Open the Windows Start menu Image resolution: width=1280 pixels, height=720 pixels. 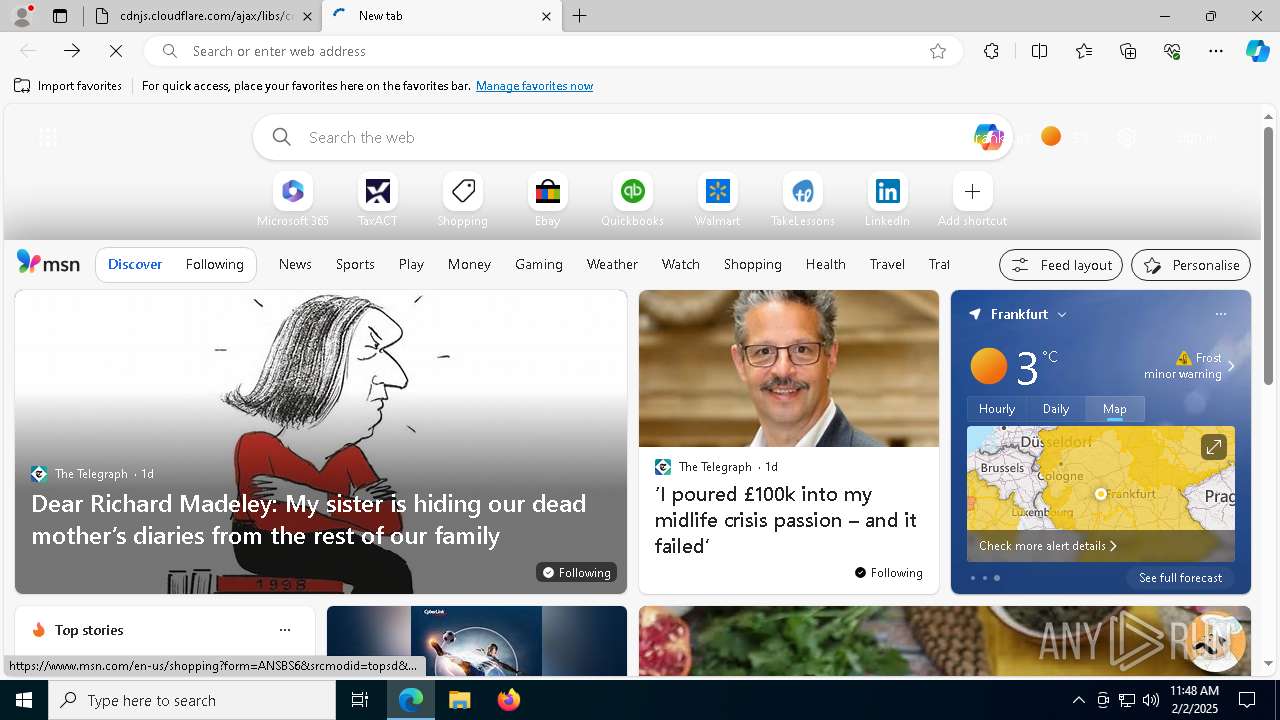point(24,700)
